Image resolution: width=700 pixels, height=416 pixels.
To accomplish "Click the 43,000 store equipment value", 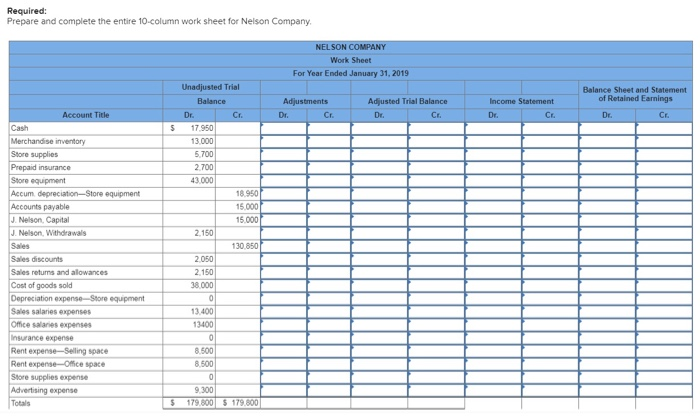I will point(202,181).
